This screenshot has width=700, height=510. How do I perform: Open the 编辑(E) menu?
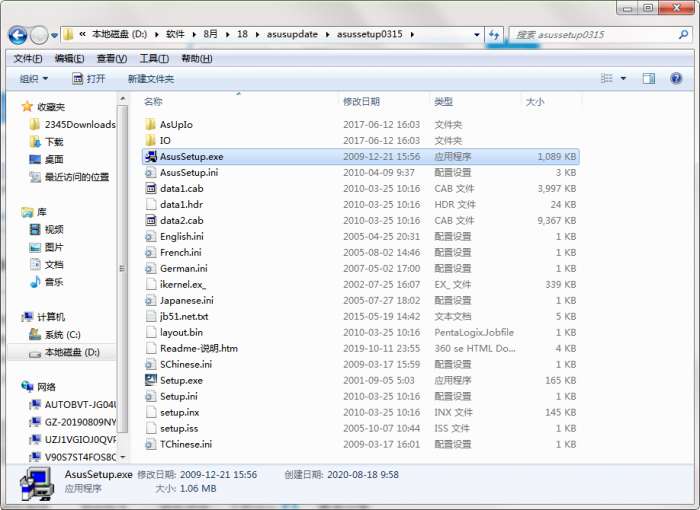tap(69, 59)
